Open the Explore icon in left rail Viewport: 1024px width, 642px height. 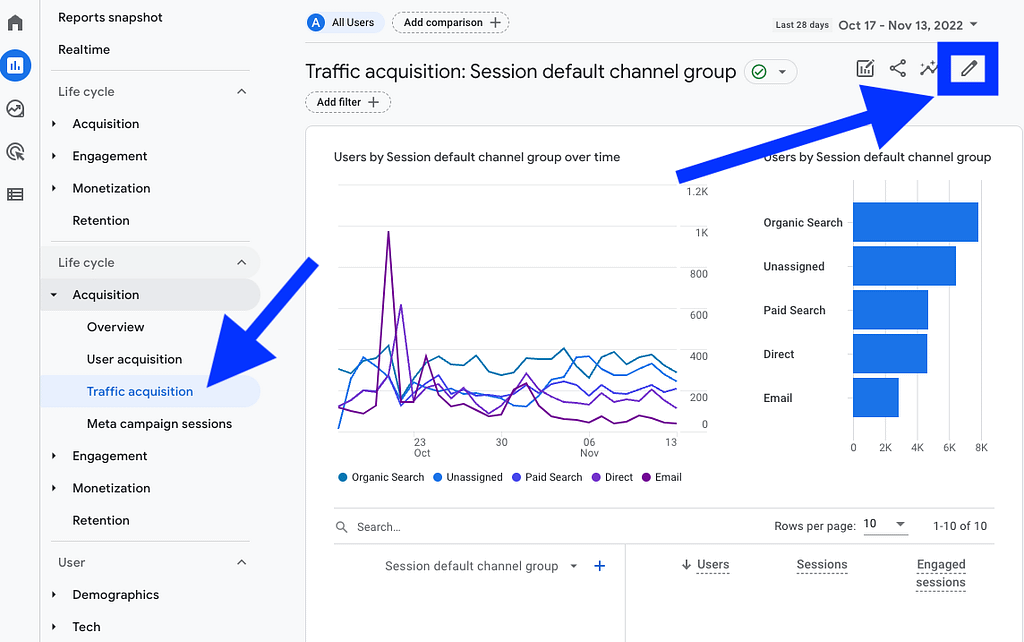pyautogui.click(x=15, y=108)
